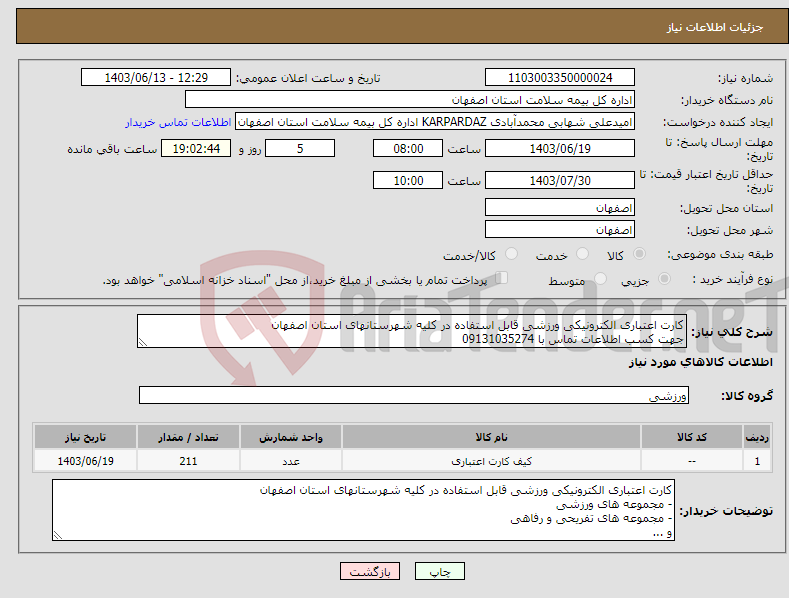The height and width of the screenshot is (598, 789).
Task: Click the need number field 1103003350000024
Action: point(560,78)
